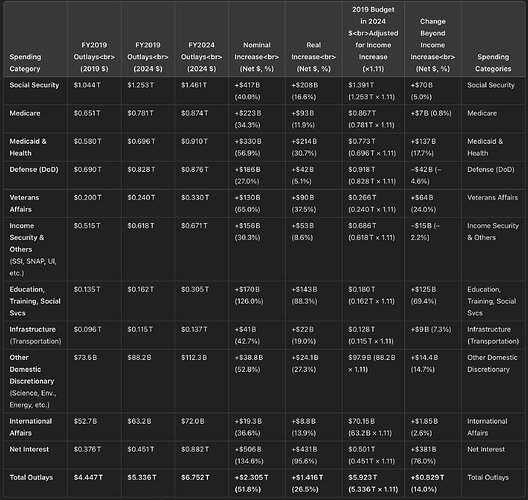528x500 pixels.
Task: Select the '+$417B (40.0%)' nominal increase cell
Action: (248, 91)
